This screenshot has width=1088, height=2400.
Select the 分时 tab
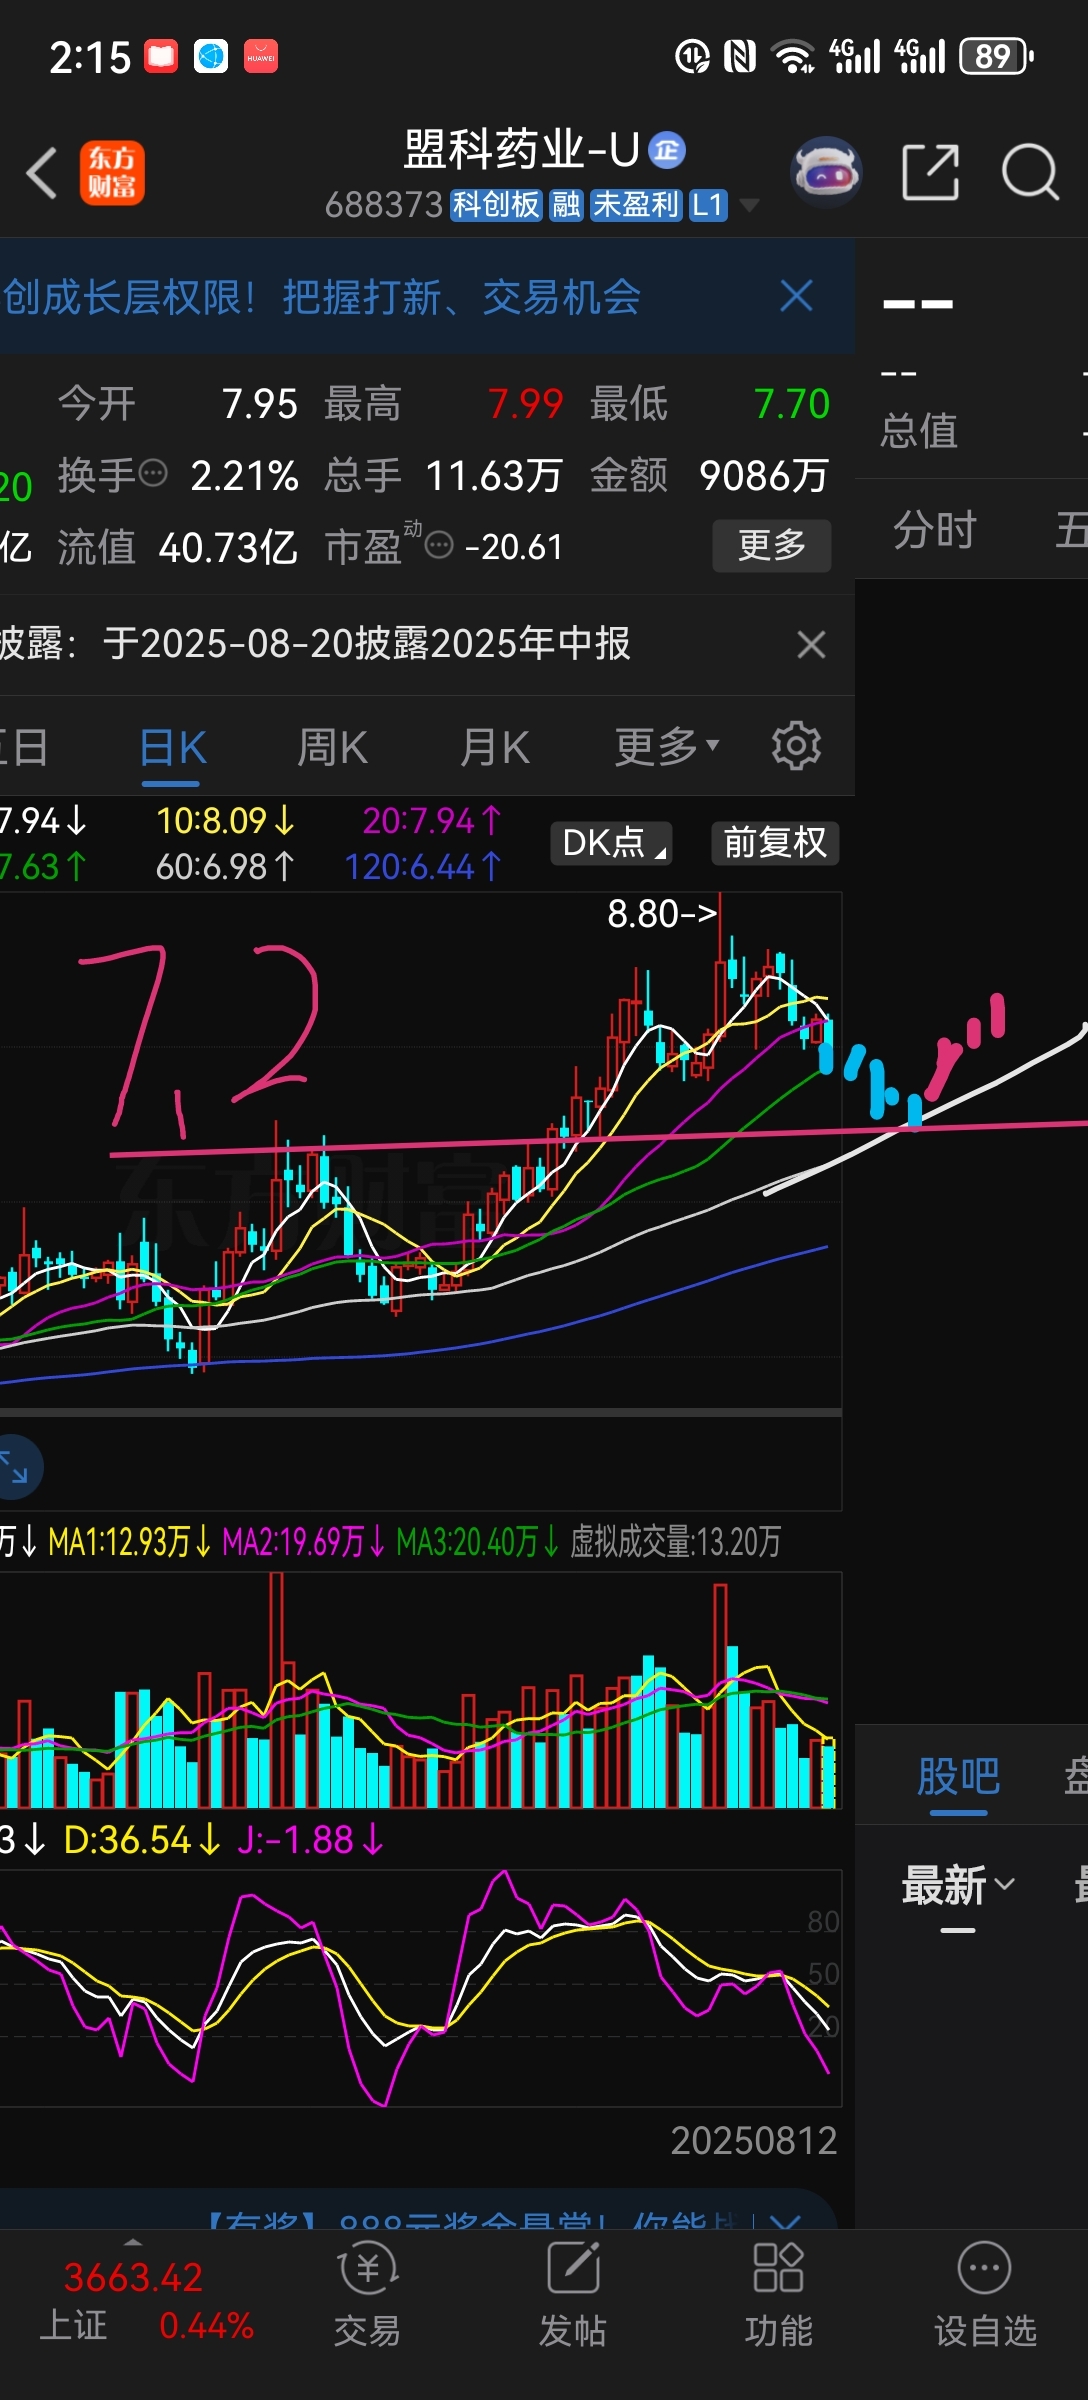coord(934,529)
